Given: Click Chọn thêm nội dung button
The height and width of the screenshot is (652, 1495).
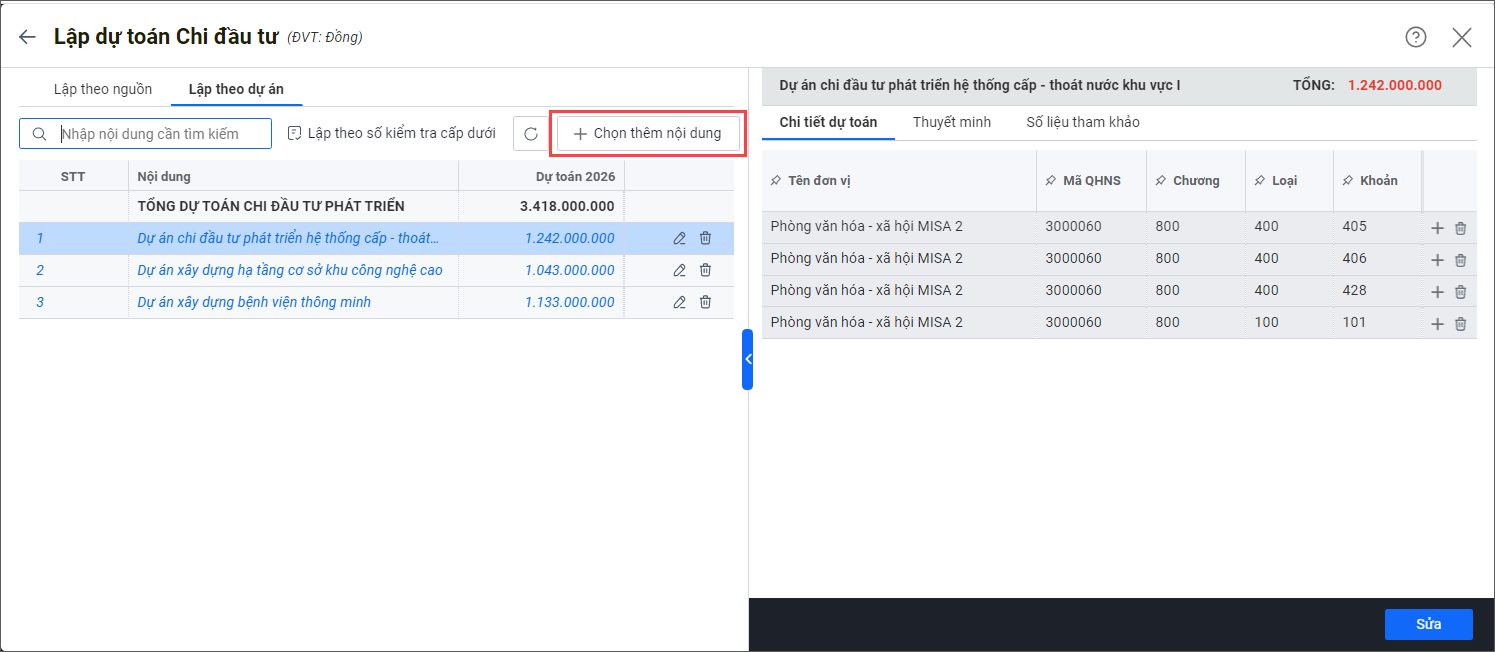Looking at the screenshot, I should 647,133.
